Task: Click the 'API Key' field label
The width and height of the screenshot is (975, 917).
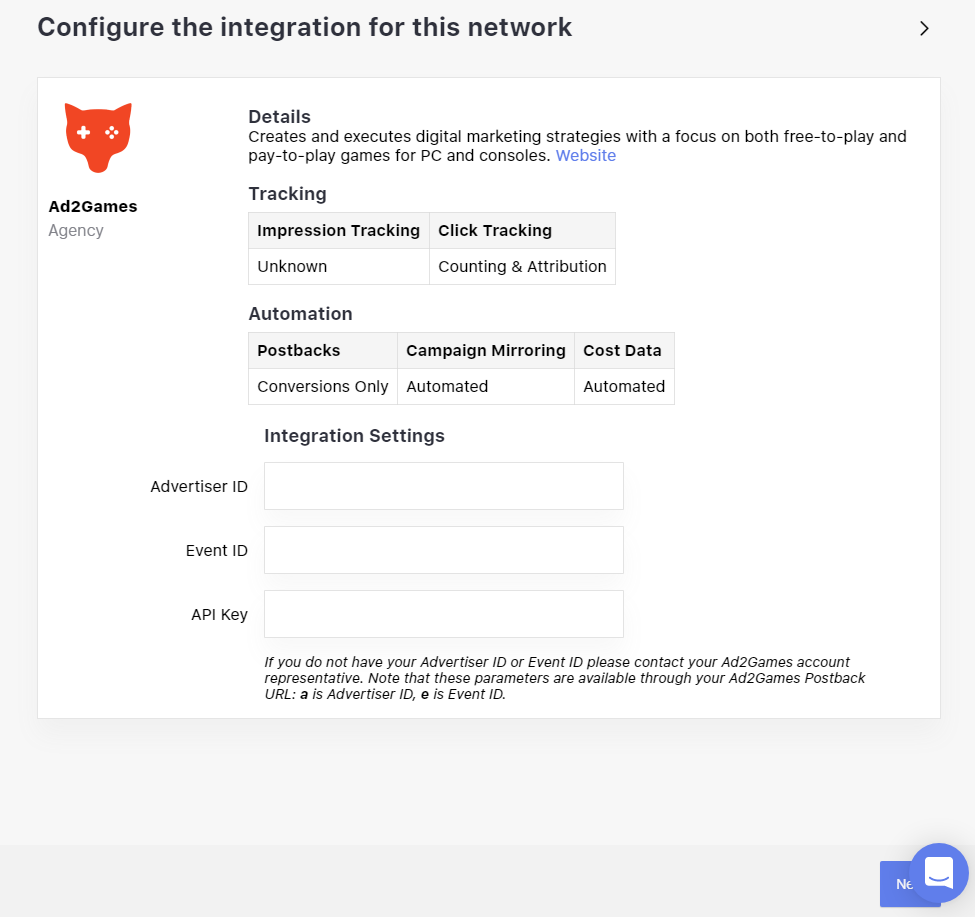Action: click(x=219, y=614)
